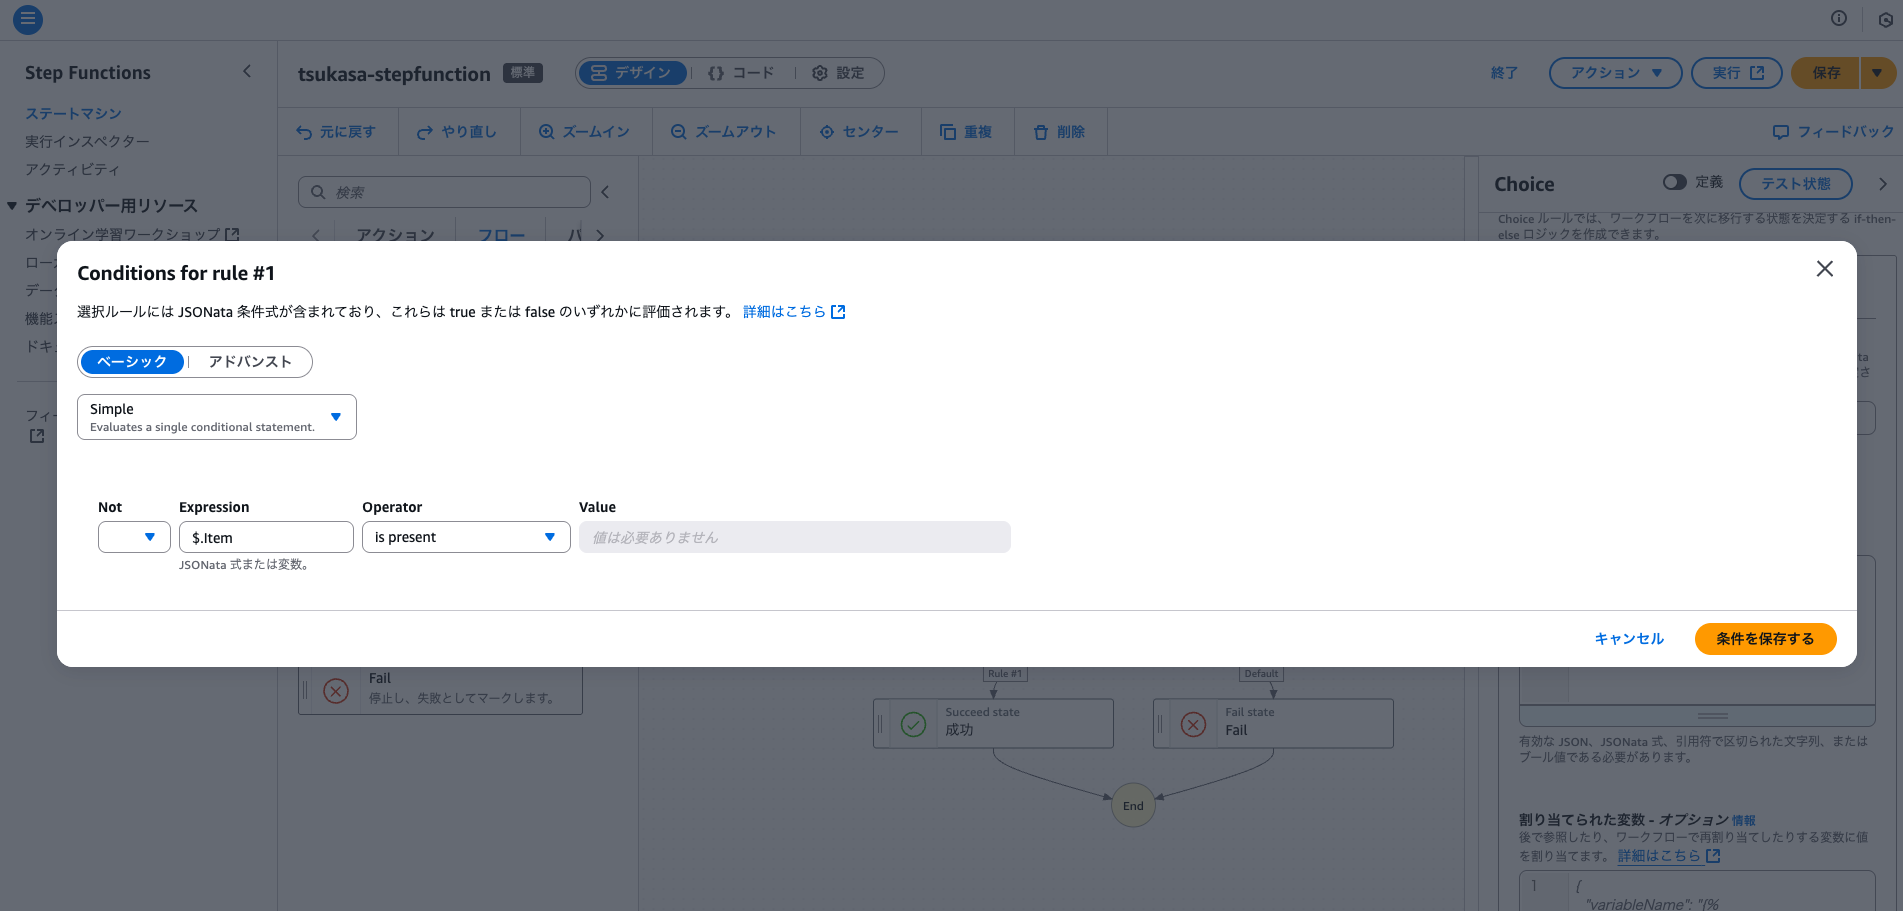
Task: Click the Default branch label
Action: pos(1261,674)
